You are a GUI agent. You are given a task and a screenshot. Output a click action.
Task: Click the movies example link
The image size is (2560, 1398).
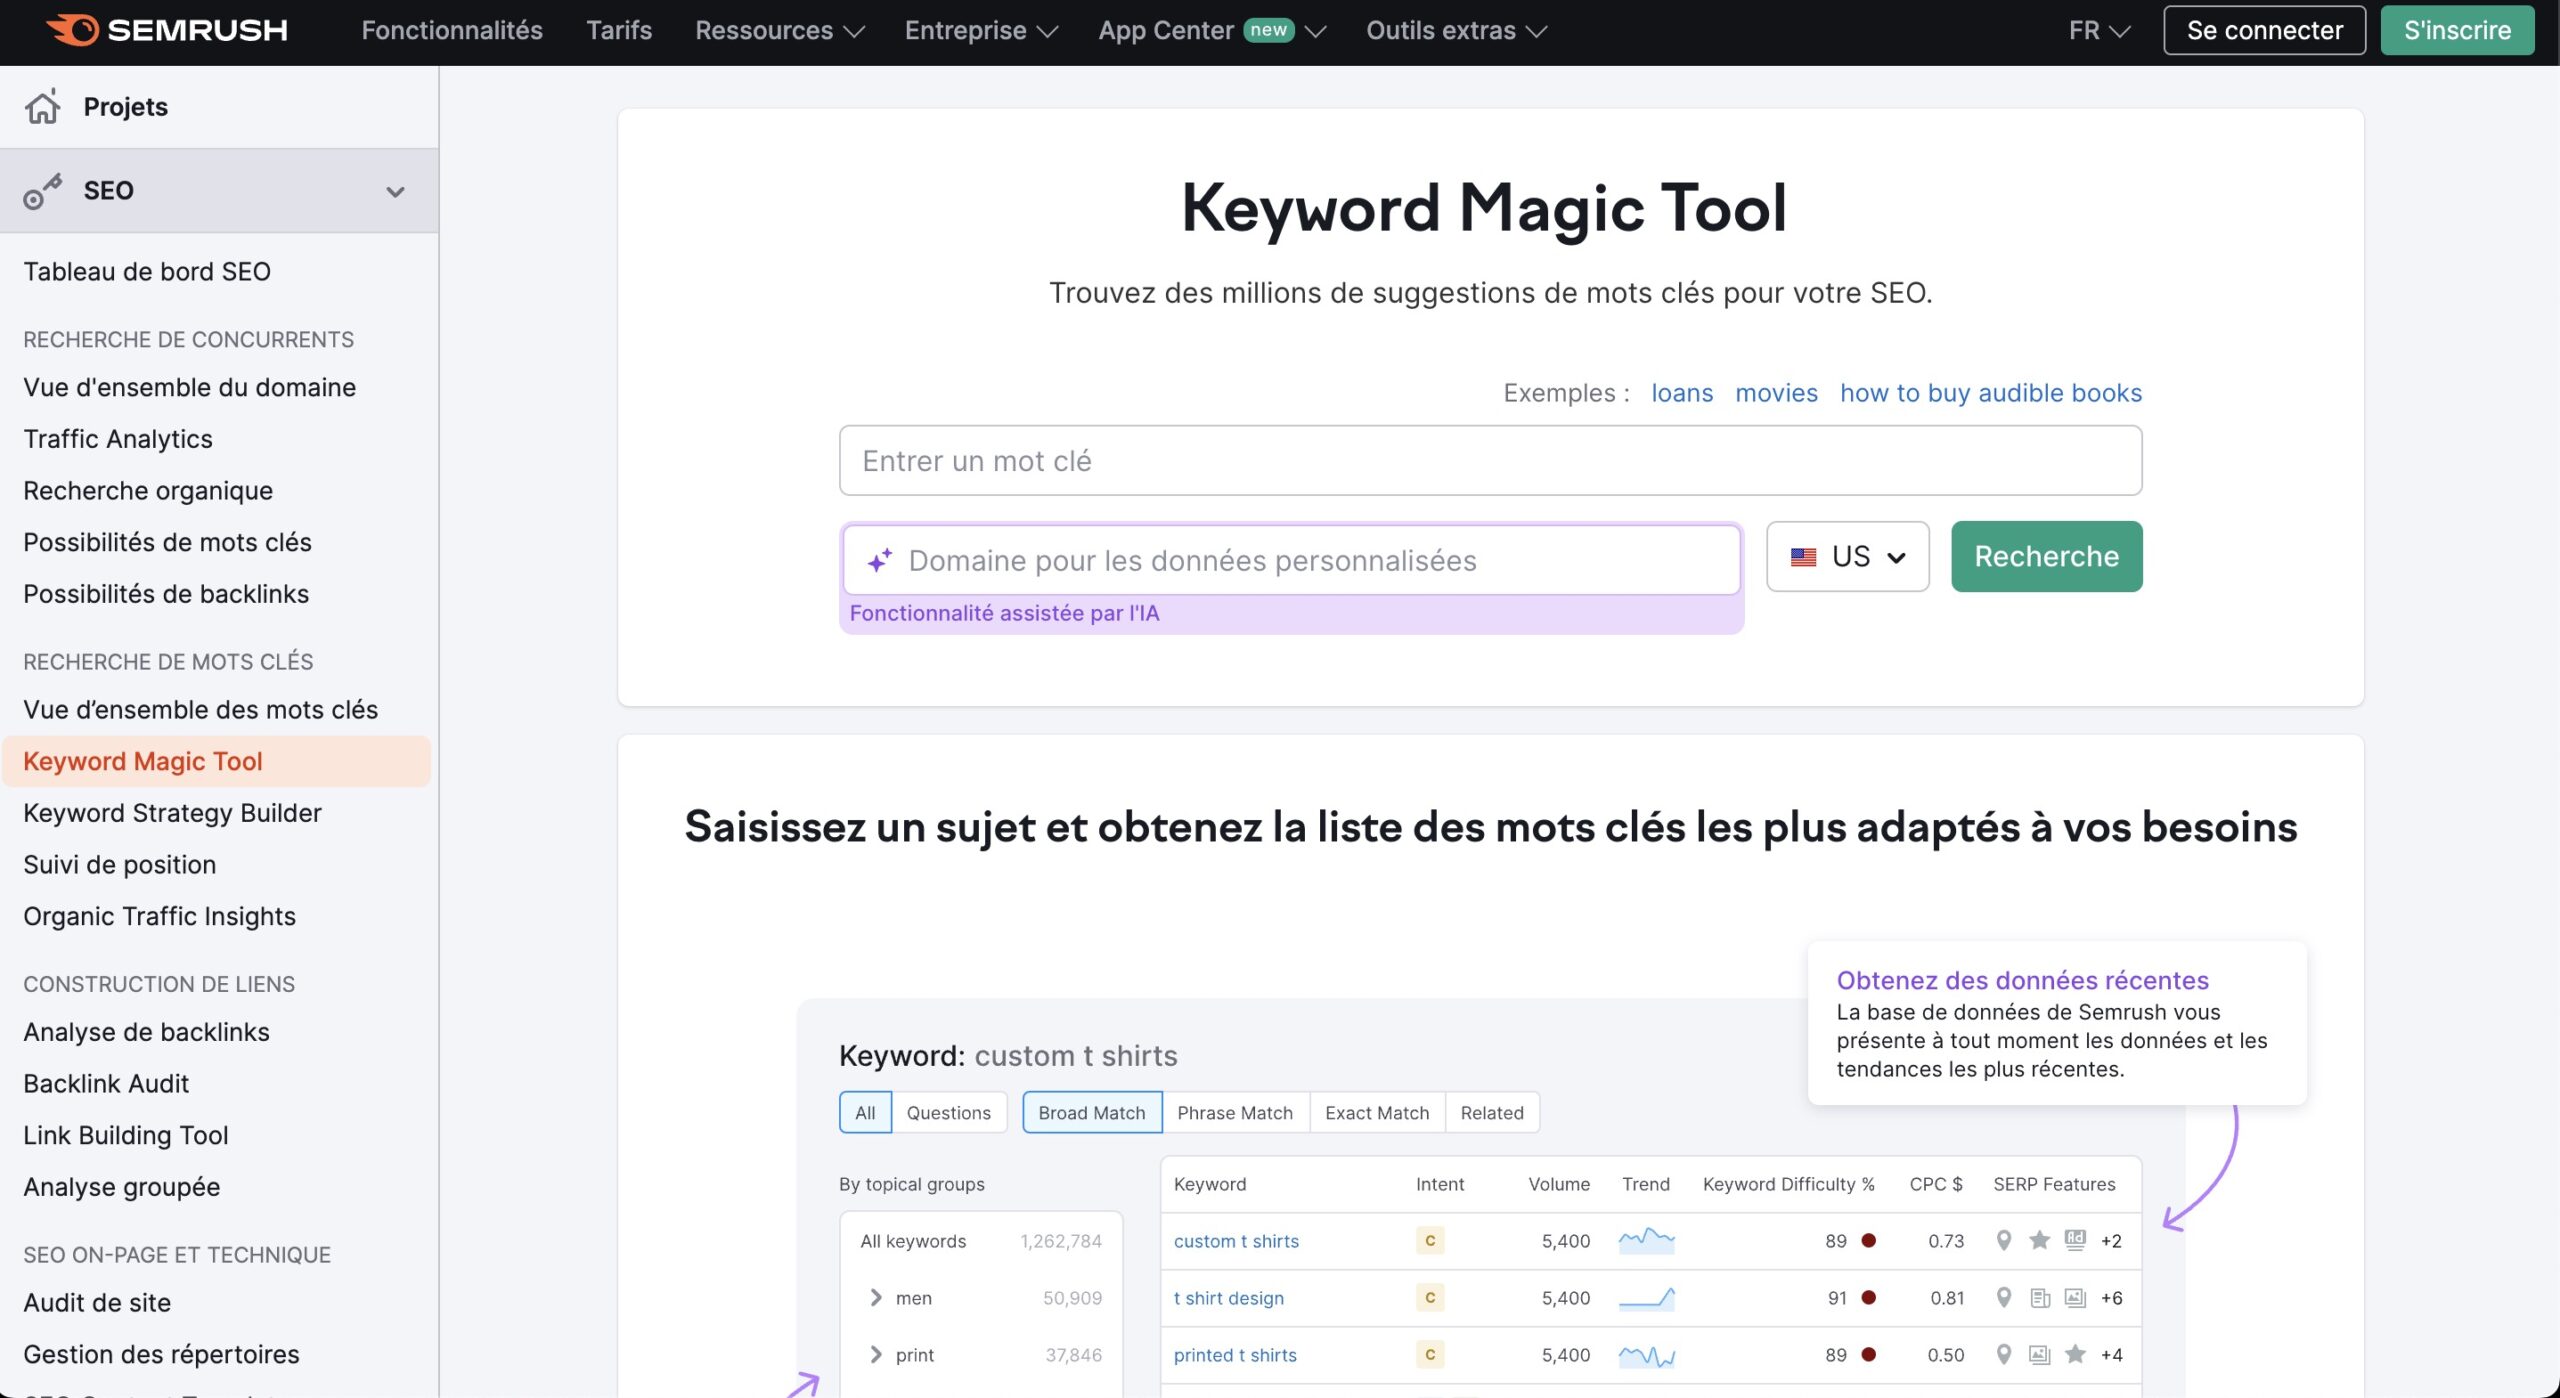[1776, 393]
